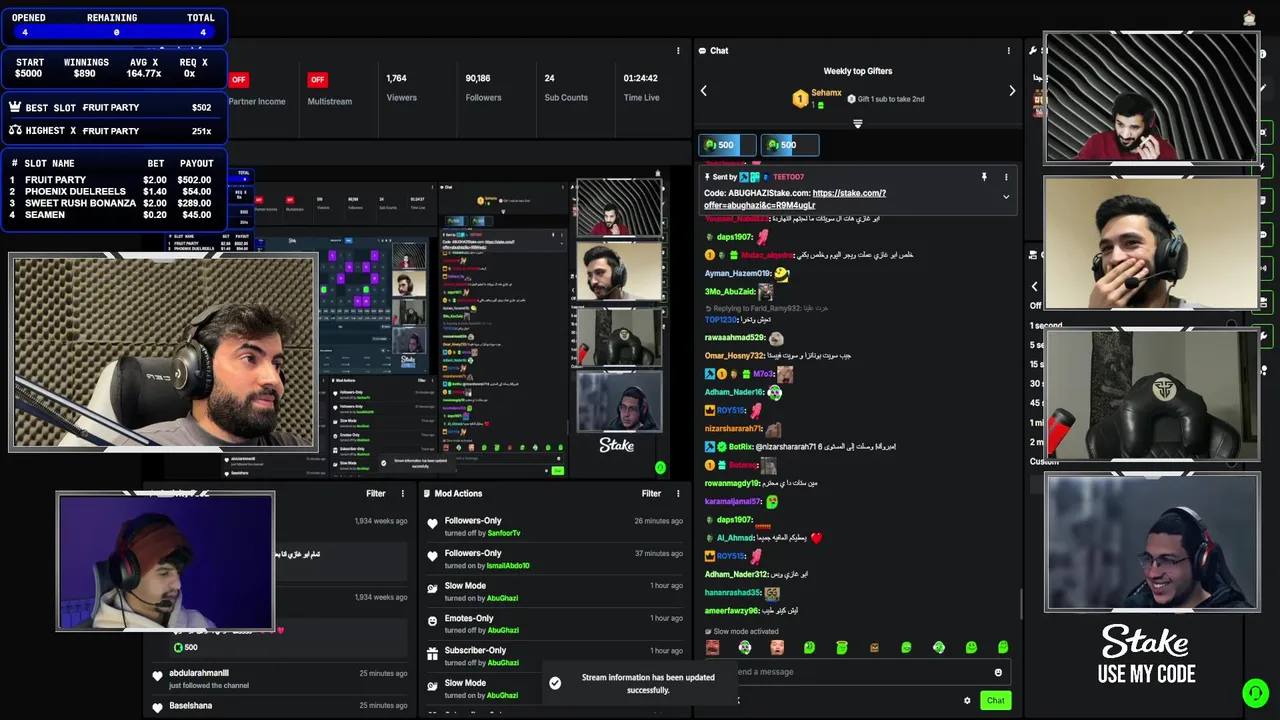Image resolution: width=1280 pixels, height=720 pixels.
Task: Select the Followers-Only action by SanfoorTv
Action: pos(555,526)
